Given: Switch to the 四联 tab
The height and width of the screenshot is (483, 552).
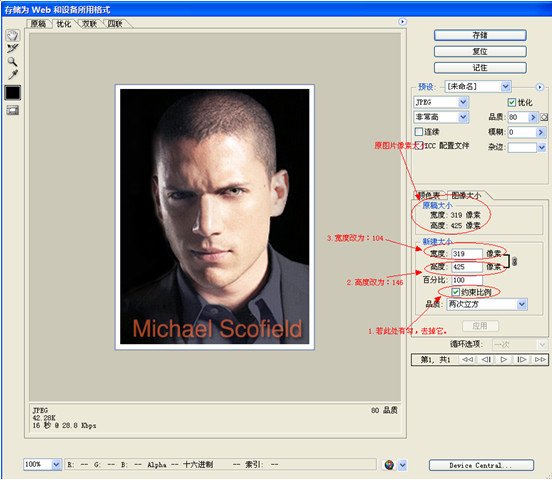Looking at the screenshot, I should [115, 24].
